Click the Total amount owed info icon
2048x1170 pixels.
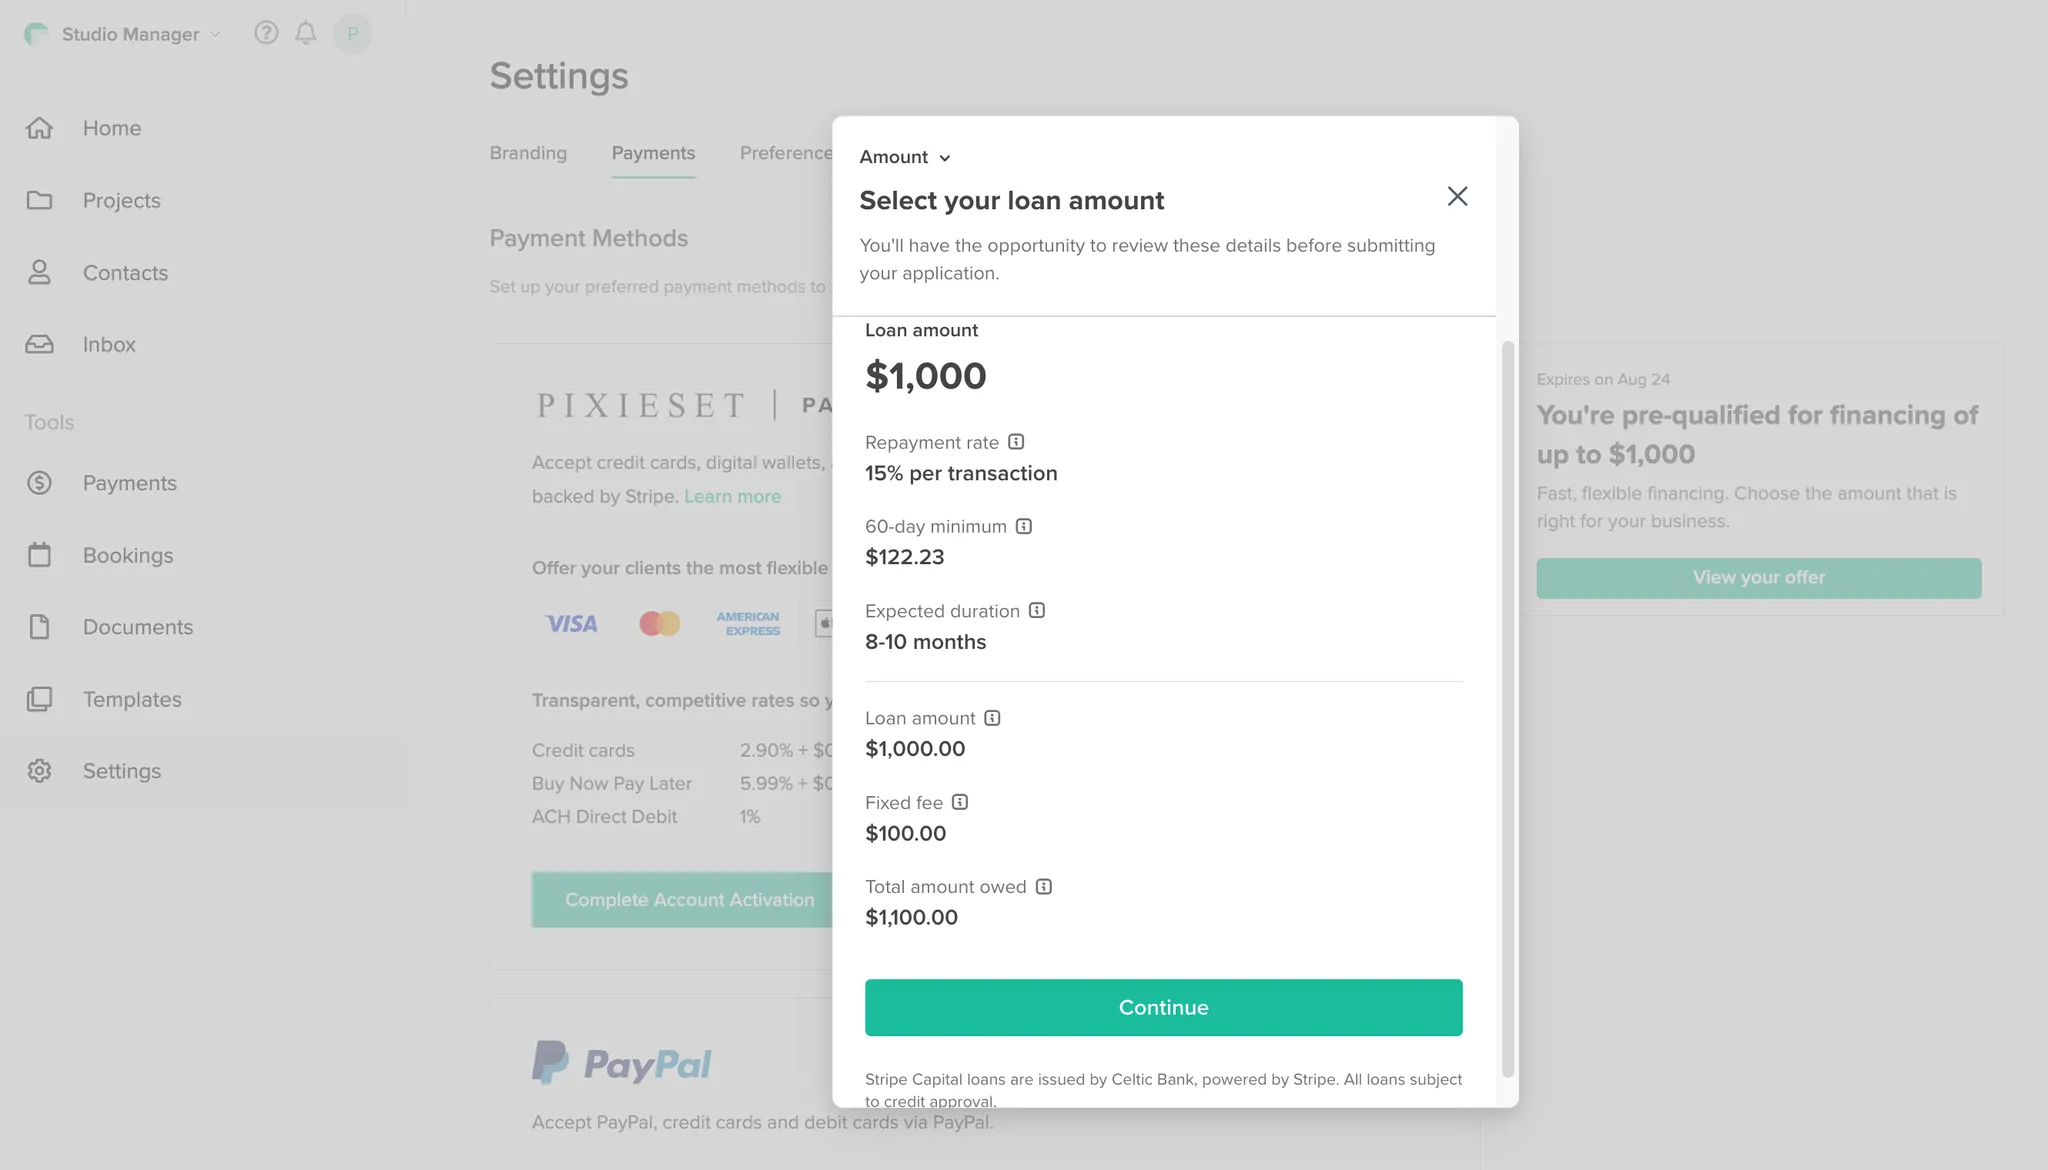click(x=1044, y=887)
